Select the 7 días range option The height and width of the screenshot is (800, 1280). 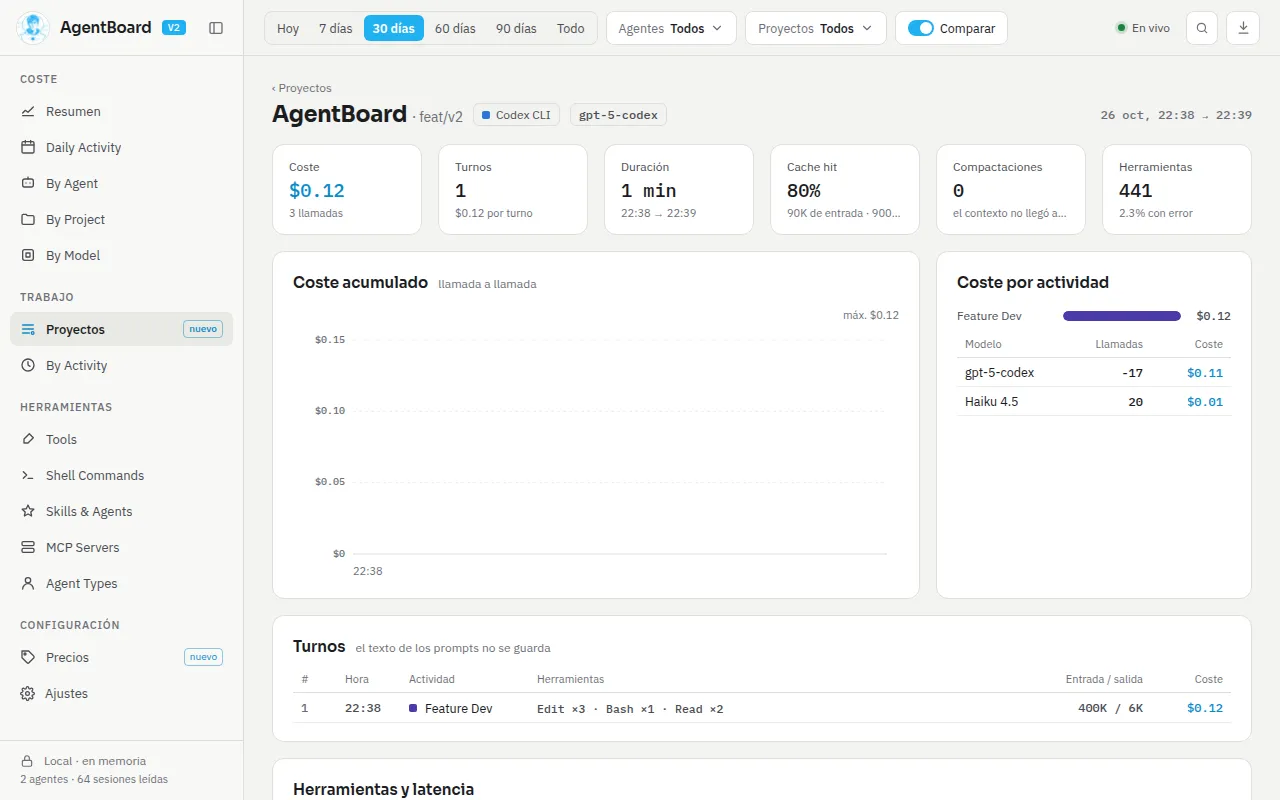click(x=335, y=28)
